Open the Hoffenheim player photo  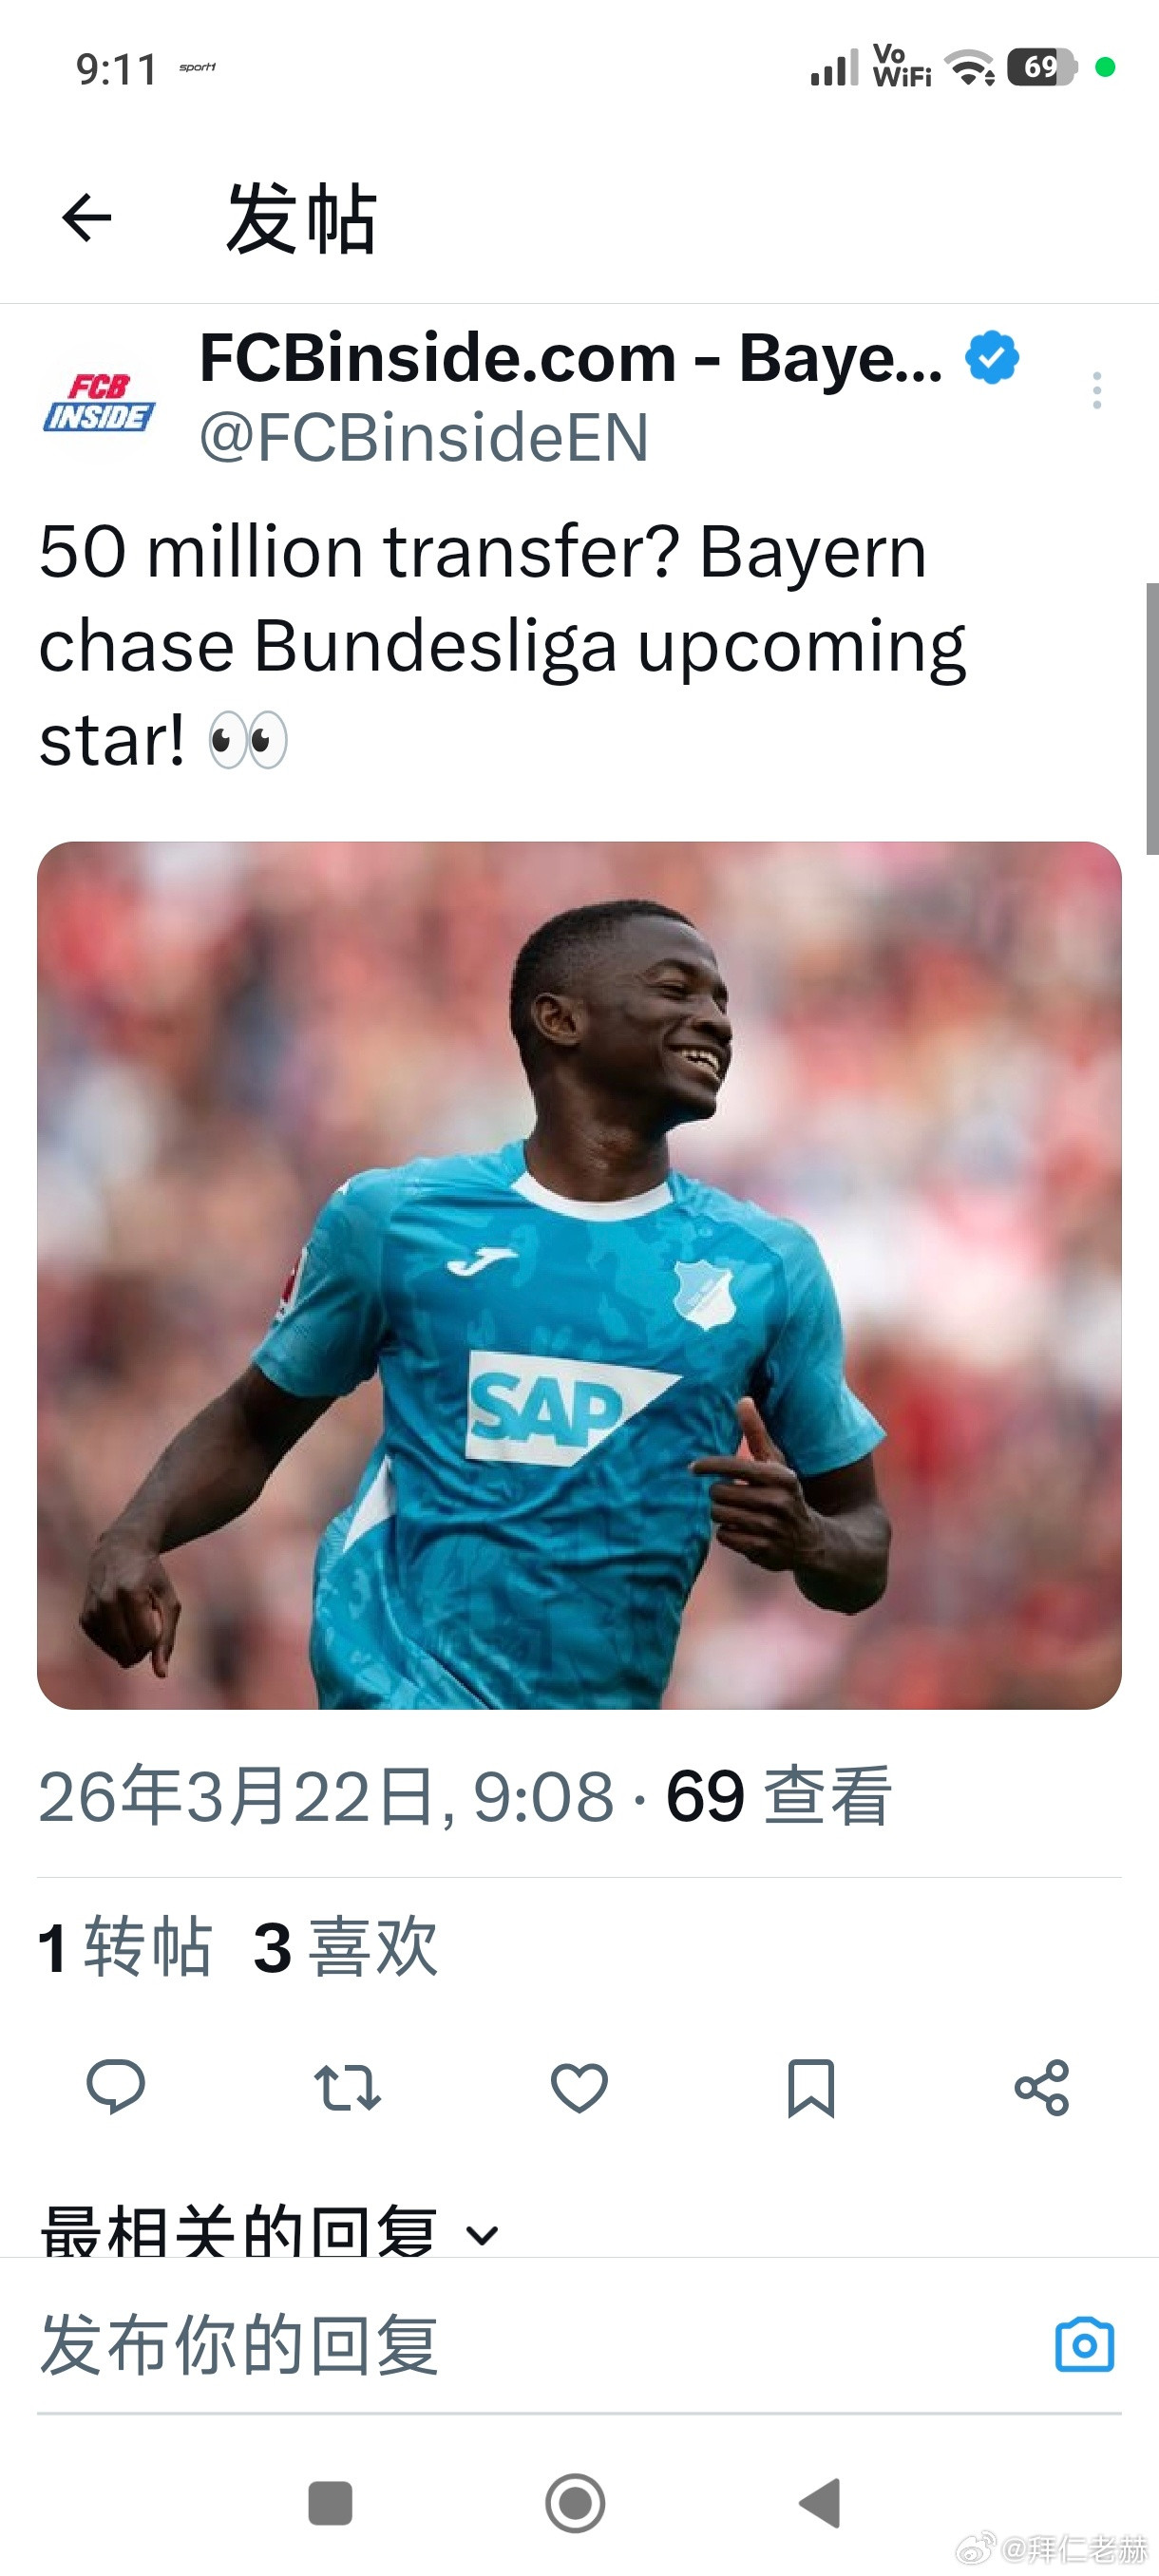pyautogui.click(x=579, y=1275)
